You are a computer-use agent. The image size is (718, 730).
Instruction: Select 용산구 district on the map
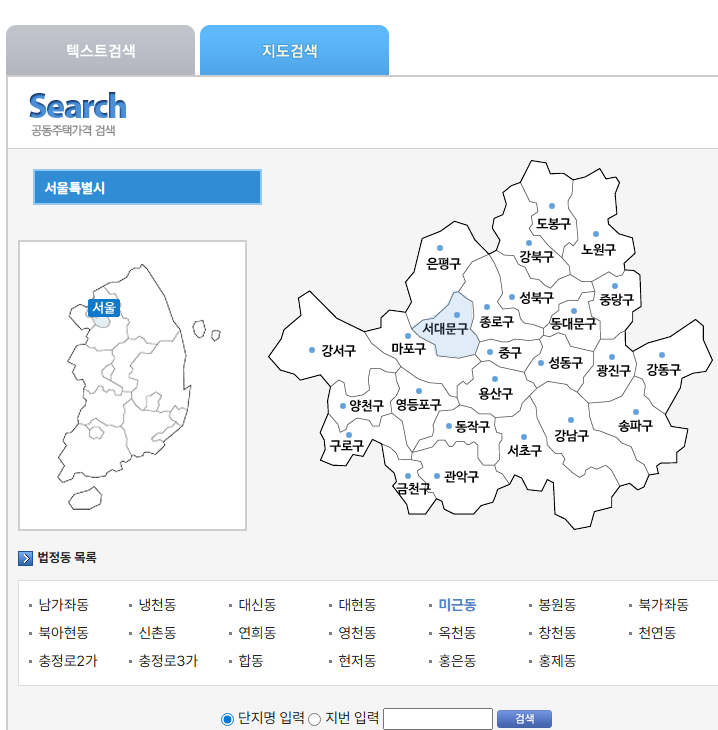click(x=495, y=394)
